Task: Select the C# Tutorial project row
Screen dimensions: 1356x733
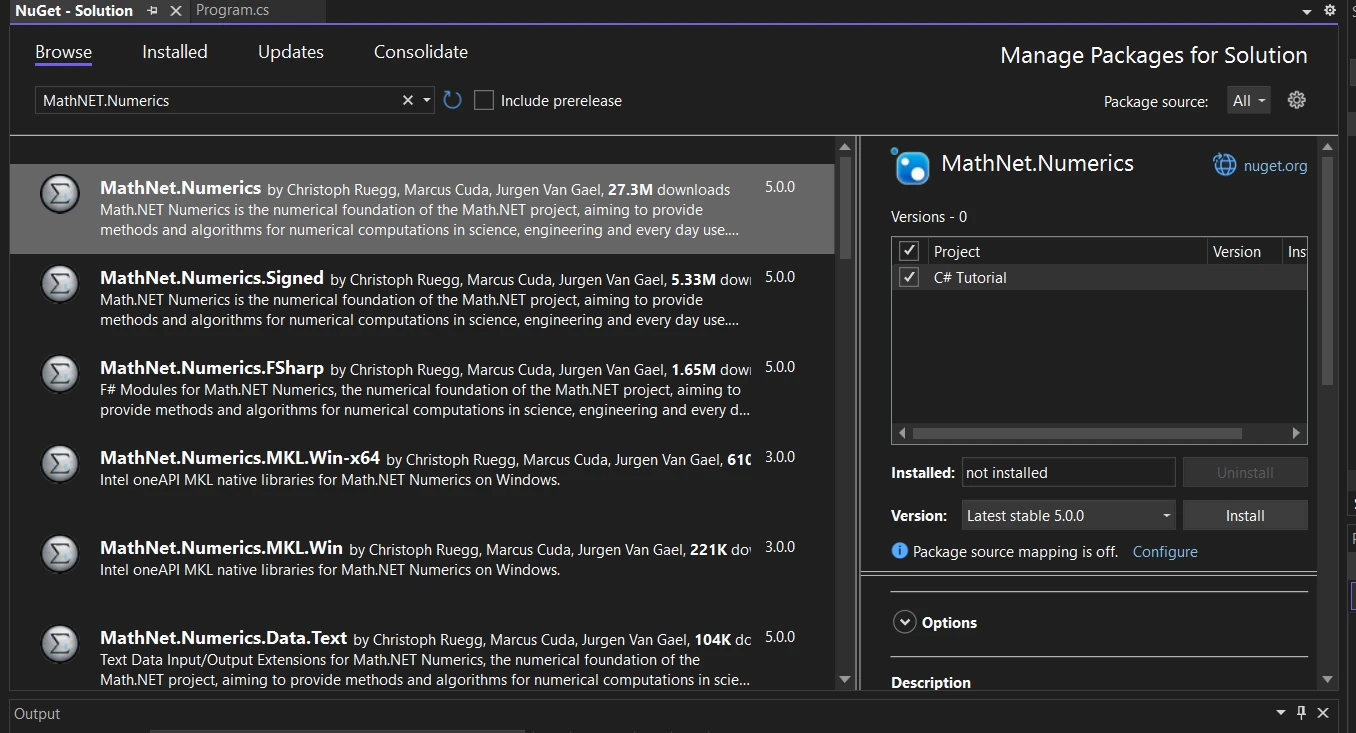Action: [1099, 277]
